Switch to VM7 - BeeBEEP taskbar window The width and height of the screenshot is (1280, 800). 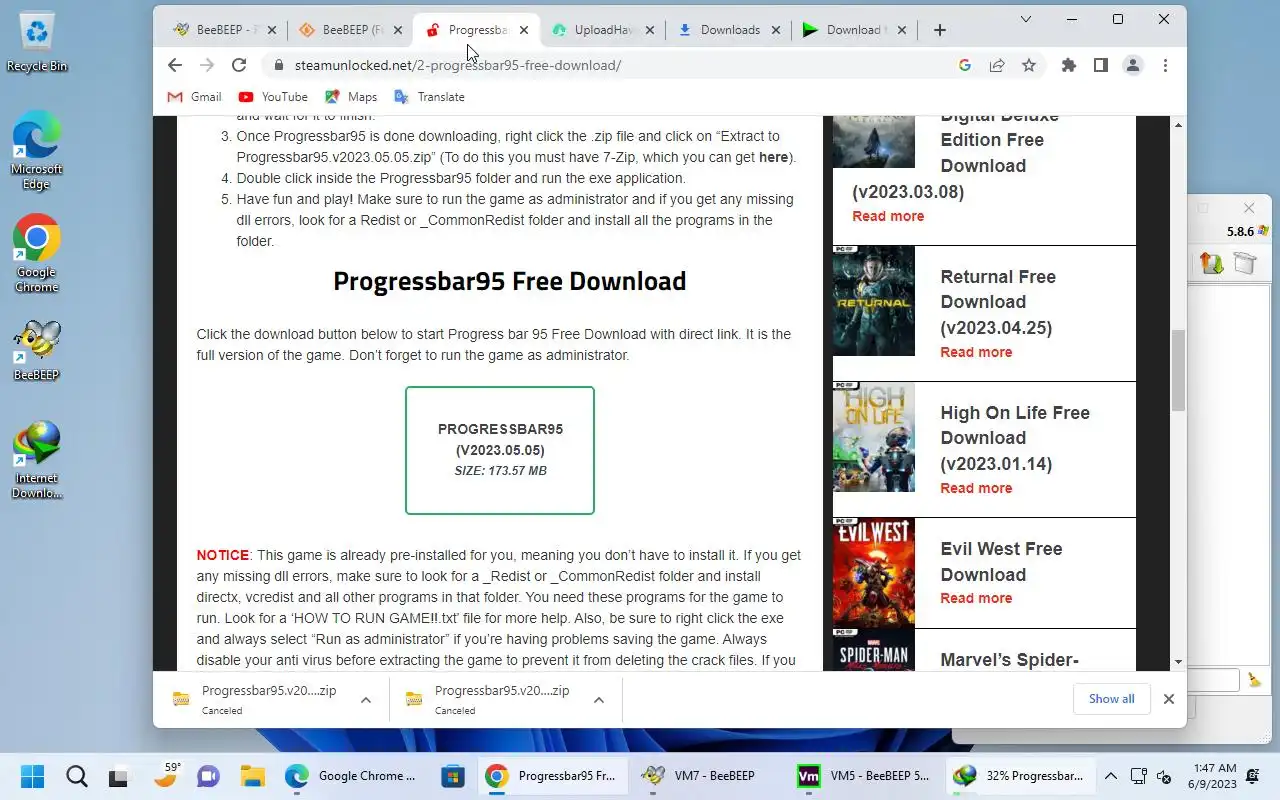click(x=704, y=776)
